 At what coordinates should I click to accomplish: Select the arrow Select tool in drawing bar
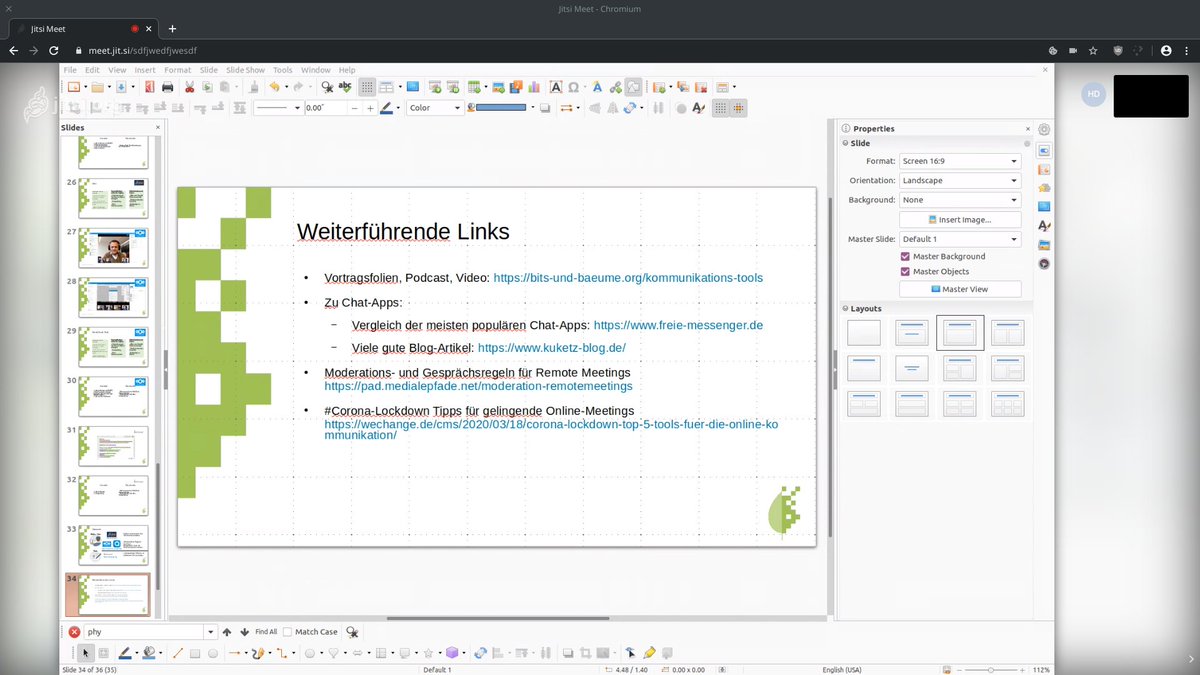click(86, 653)
